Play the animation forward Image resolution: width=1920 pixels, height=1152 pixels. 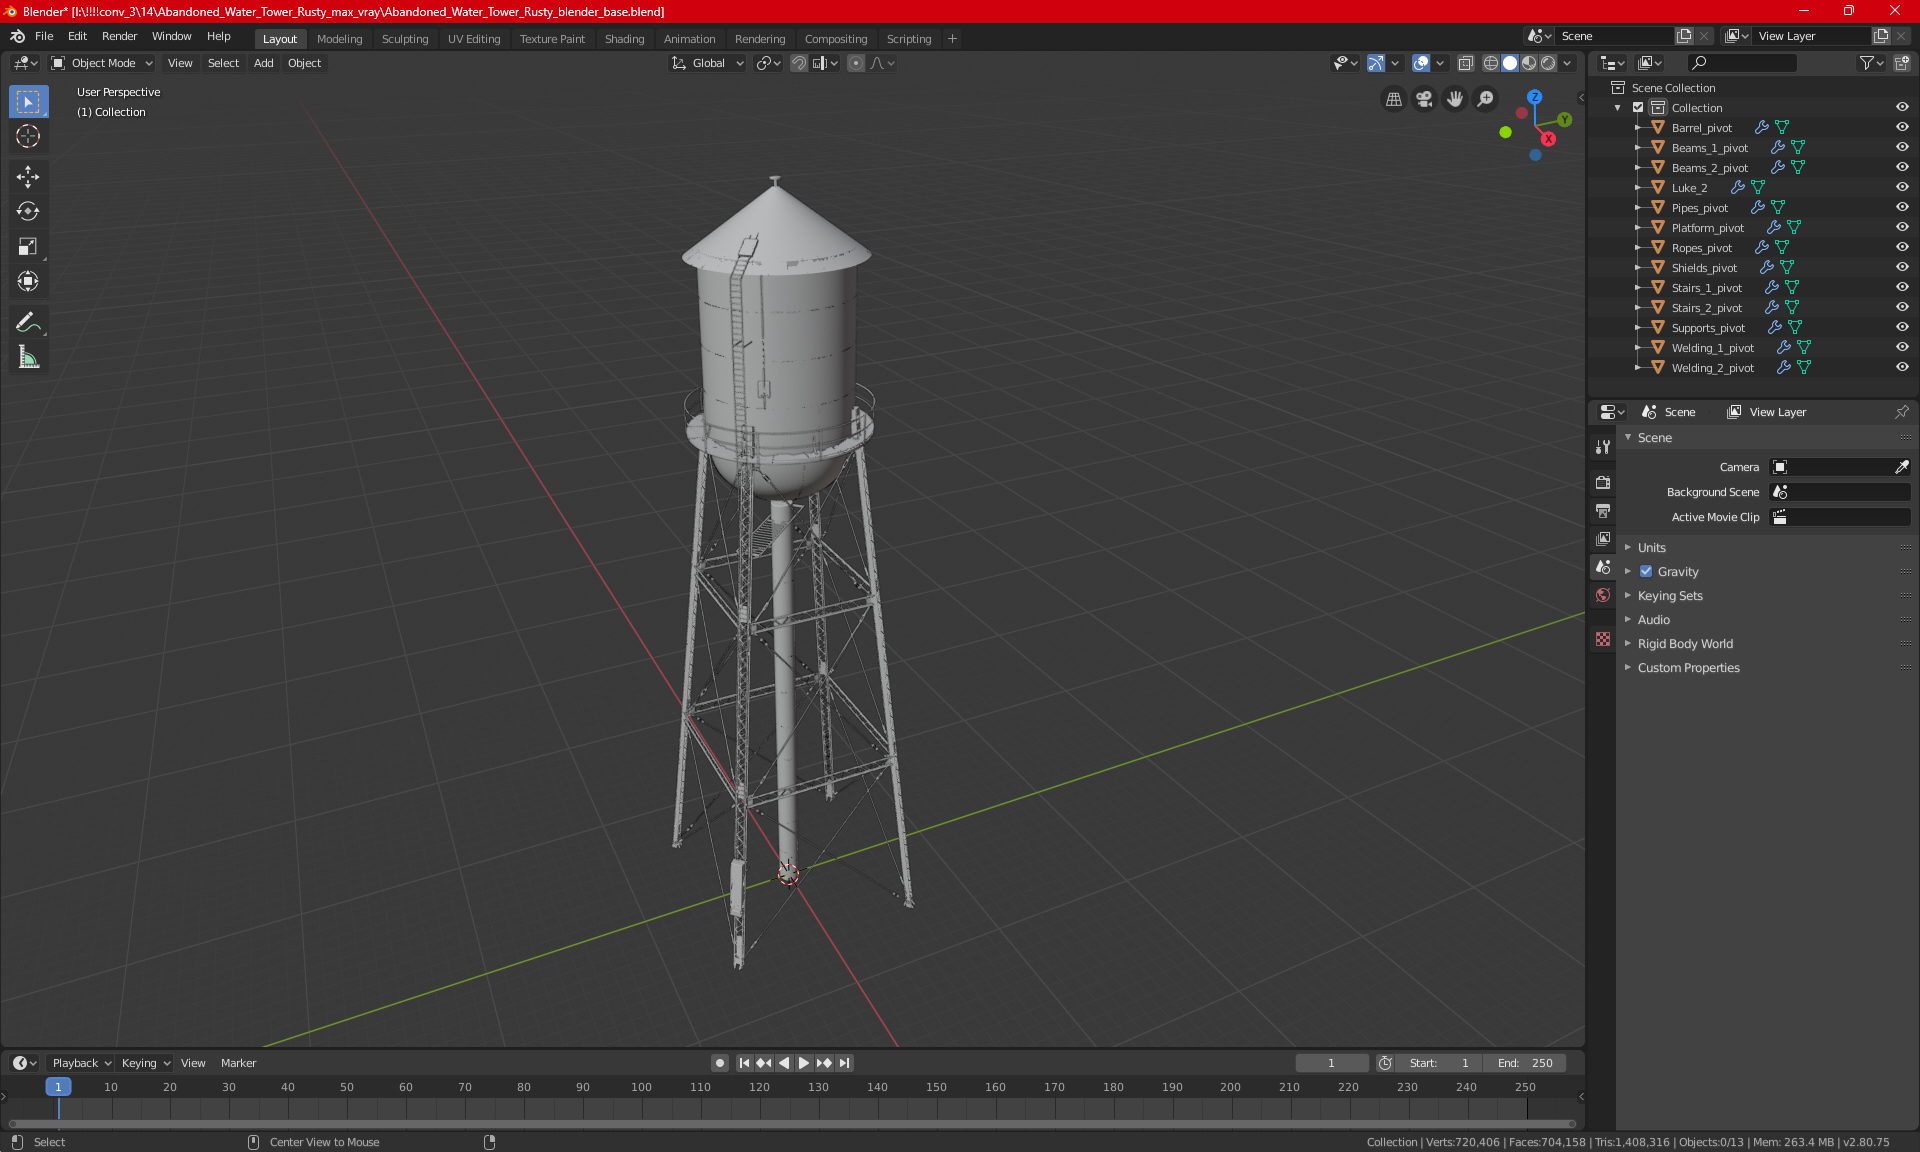click(803, 1063)
